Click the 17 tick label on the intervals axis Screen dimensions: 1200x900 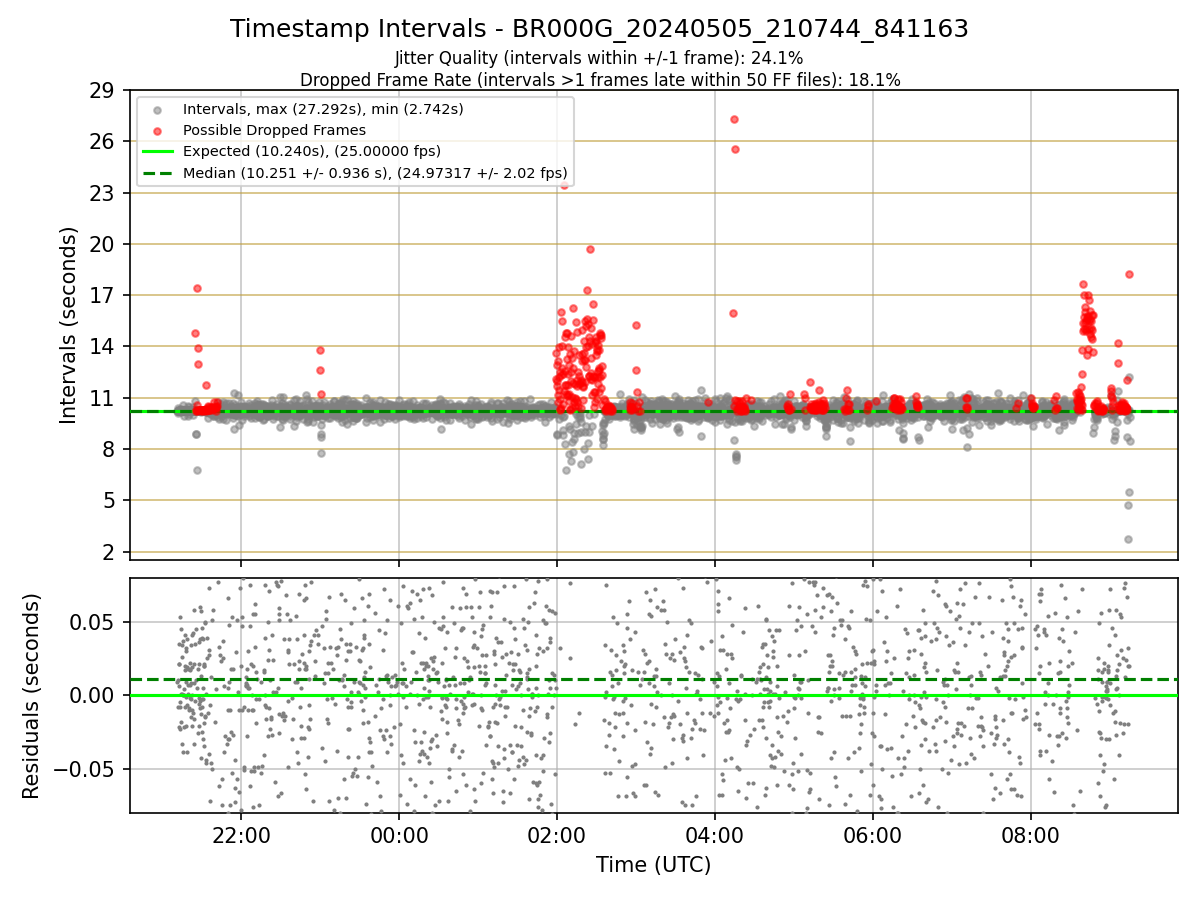tap(103, 295)
